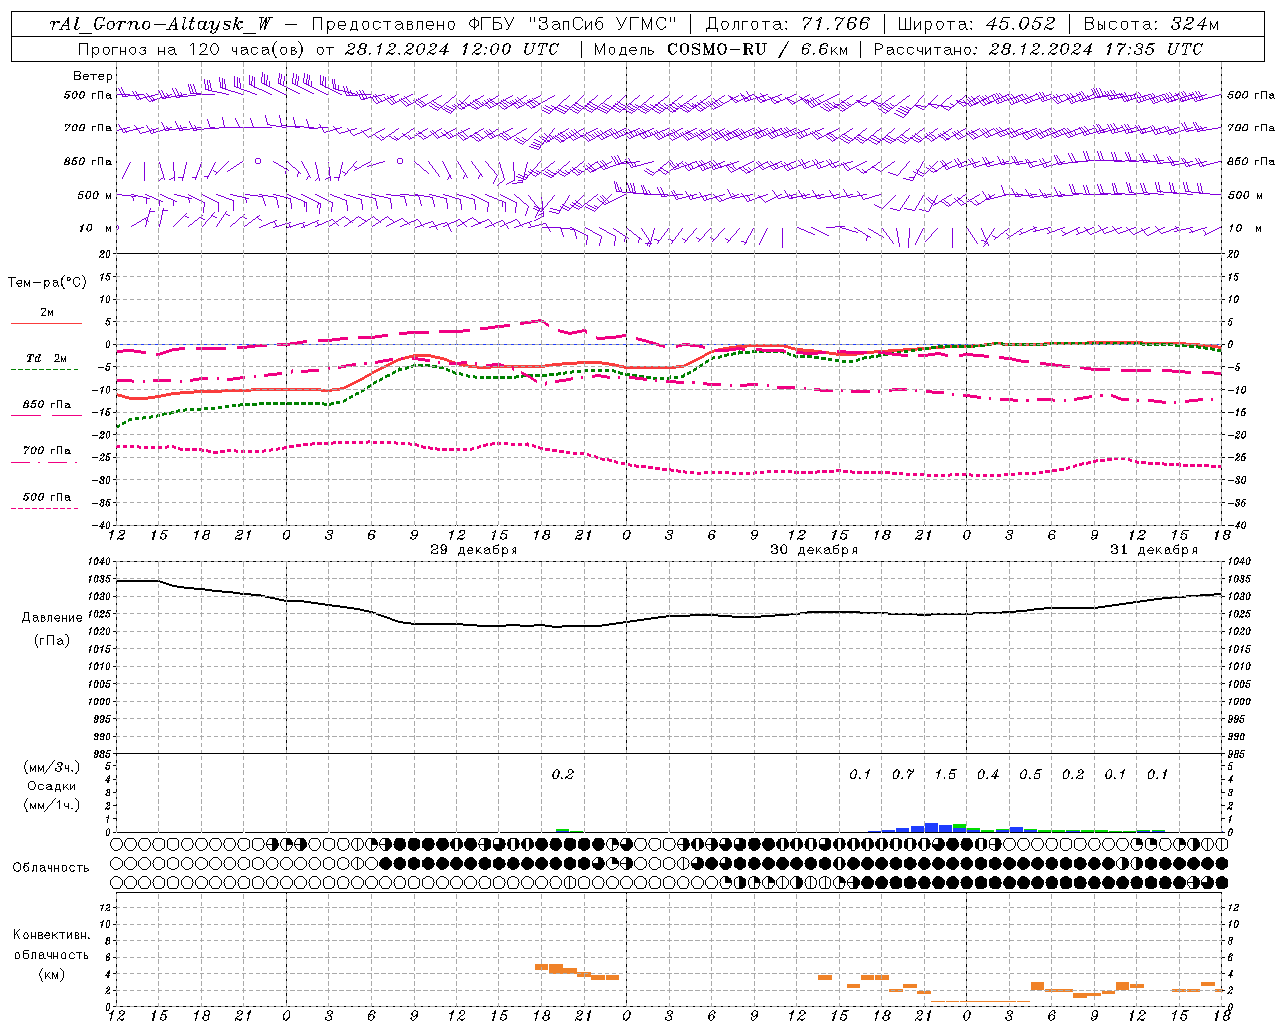Click the 0.4 precipitation amount

pyautogui.click(x=988, y=775)
